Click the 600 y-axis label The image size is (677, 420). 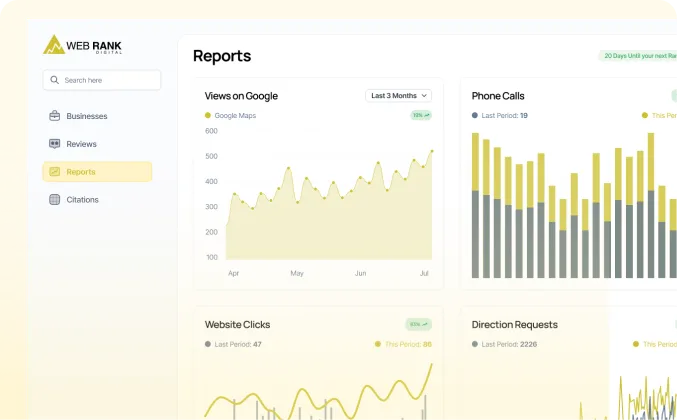[211, 131]
